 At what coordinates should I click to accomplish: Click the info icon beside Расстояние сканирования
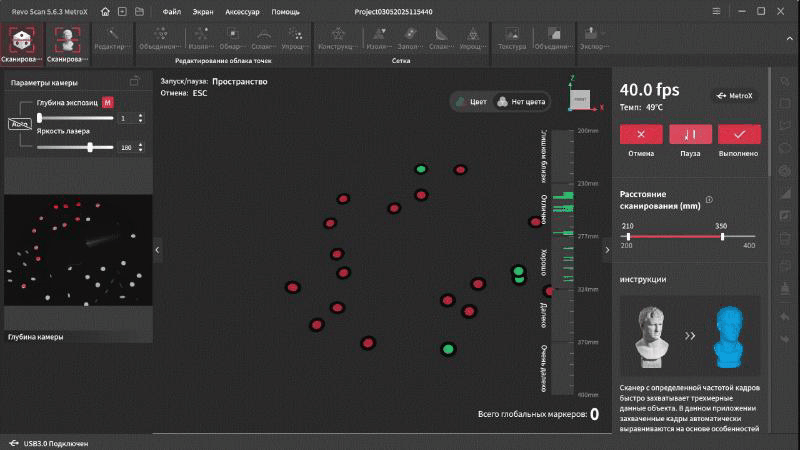pyautogui.click(x=709, y=199)
